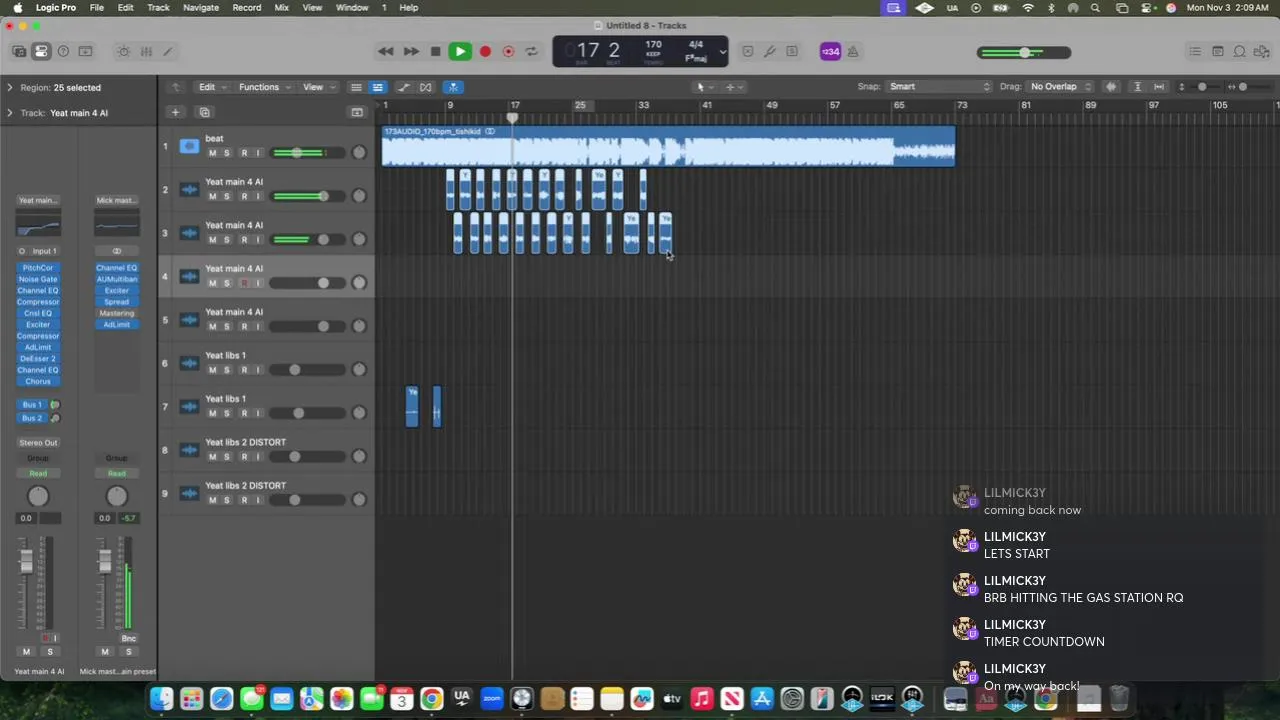The image size is (1280, 720).
Task: Click the Bus 1 send slot
Action: 32,405
